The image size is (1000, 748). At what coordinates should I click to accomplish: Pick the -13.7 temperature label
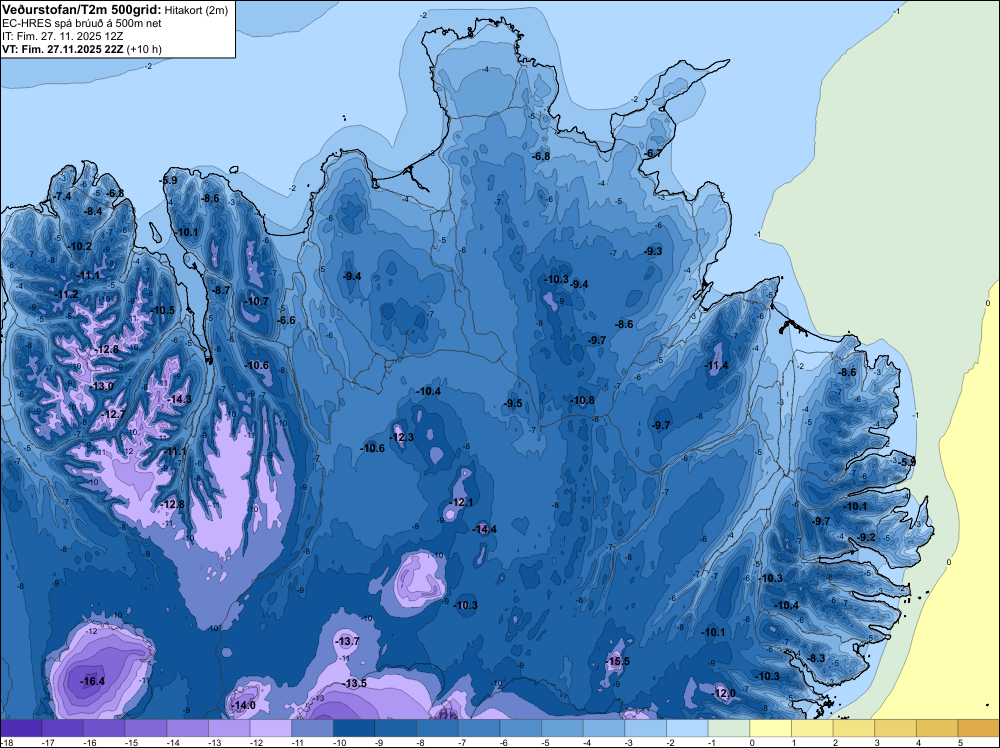tap(348, 641)
